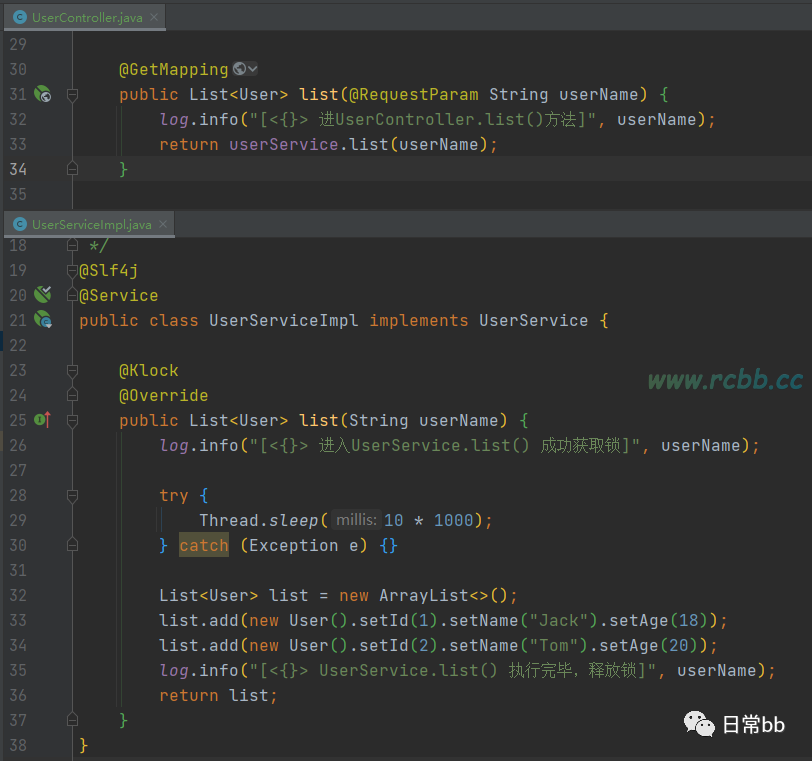Click the fold end marker on line 37
812x761 pixels.
[x=72, y=720]
